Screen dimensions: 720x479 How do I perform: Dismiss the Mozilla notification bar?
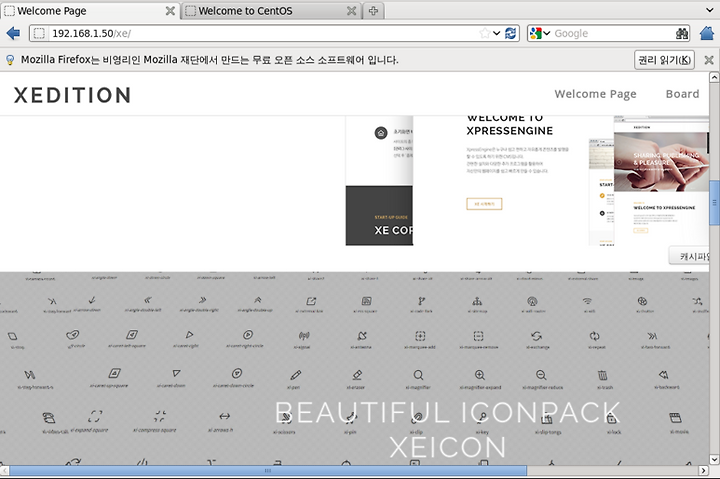coord(709,60)
